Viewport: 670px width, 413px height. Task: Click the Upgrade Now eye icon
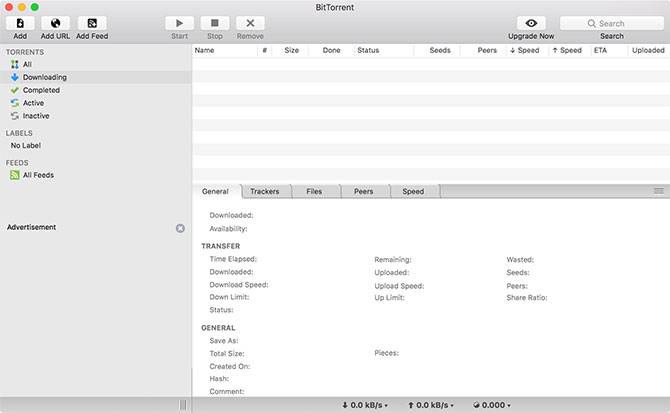point(531,23)
